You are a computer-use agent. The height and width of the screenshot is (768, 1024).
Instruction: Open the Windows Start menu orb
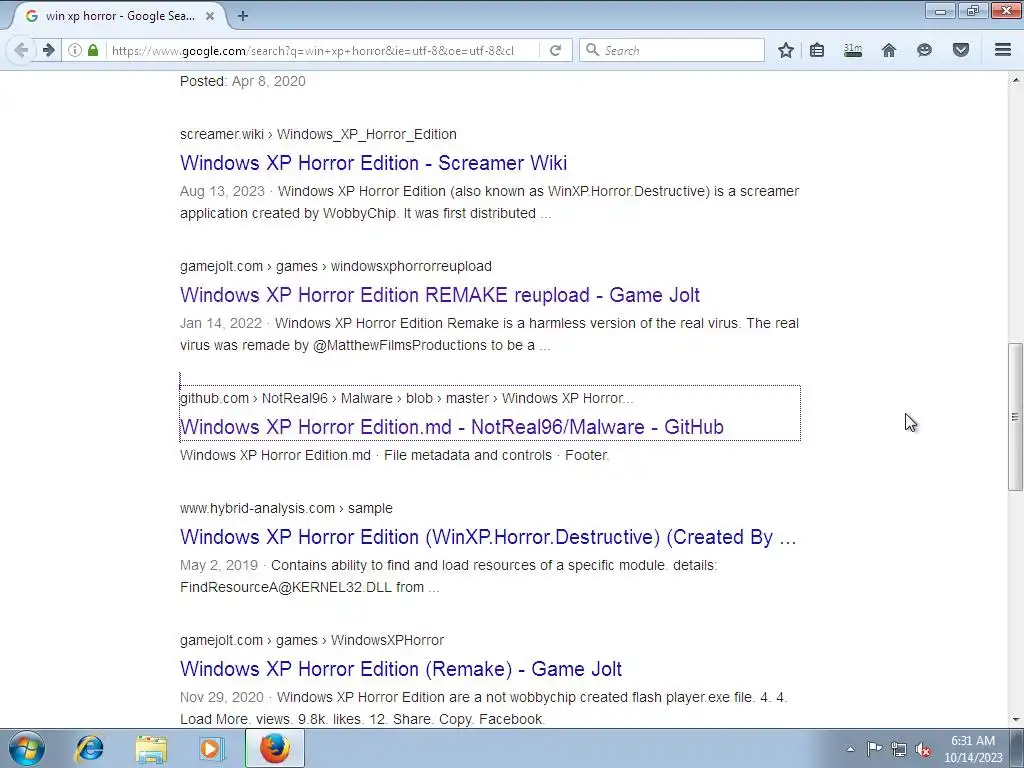pyautogui.click(x=26, y=748)
